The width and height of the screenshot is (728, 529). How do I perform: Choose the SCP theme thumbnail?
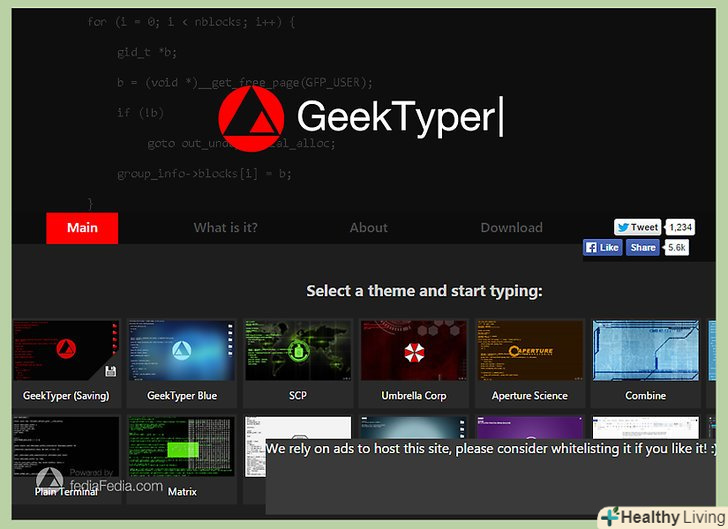(298, 351)
